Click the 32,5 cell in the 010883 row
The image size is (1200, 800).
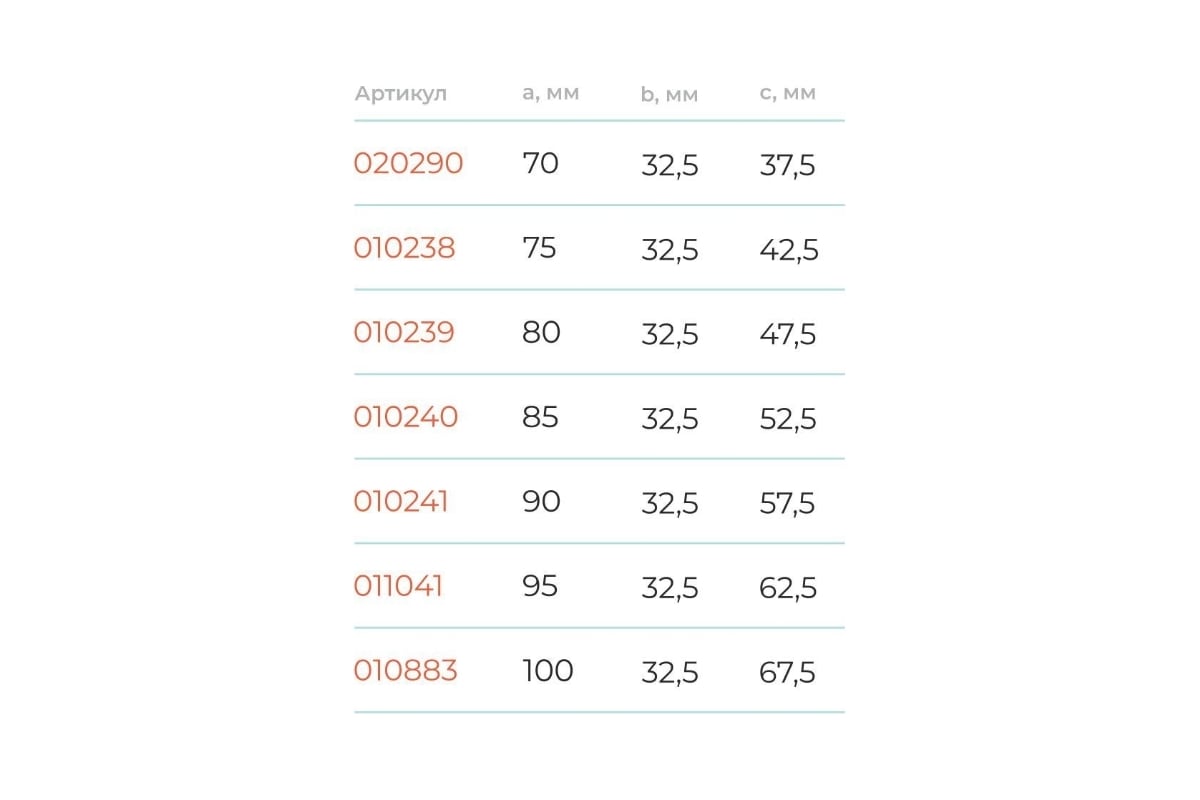tap(669, 672)
